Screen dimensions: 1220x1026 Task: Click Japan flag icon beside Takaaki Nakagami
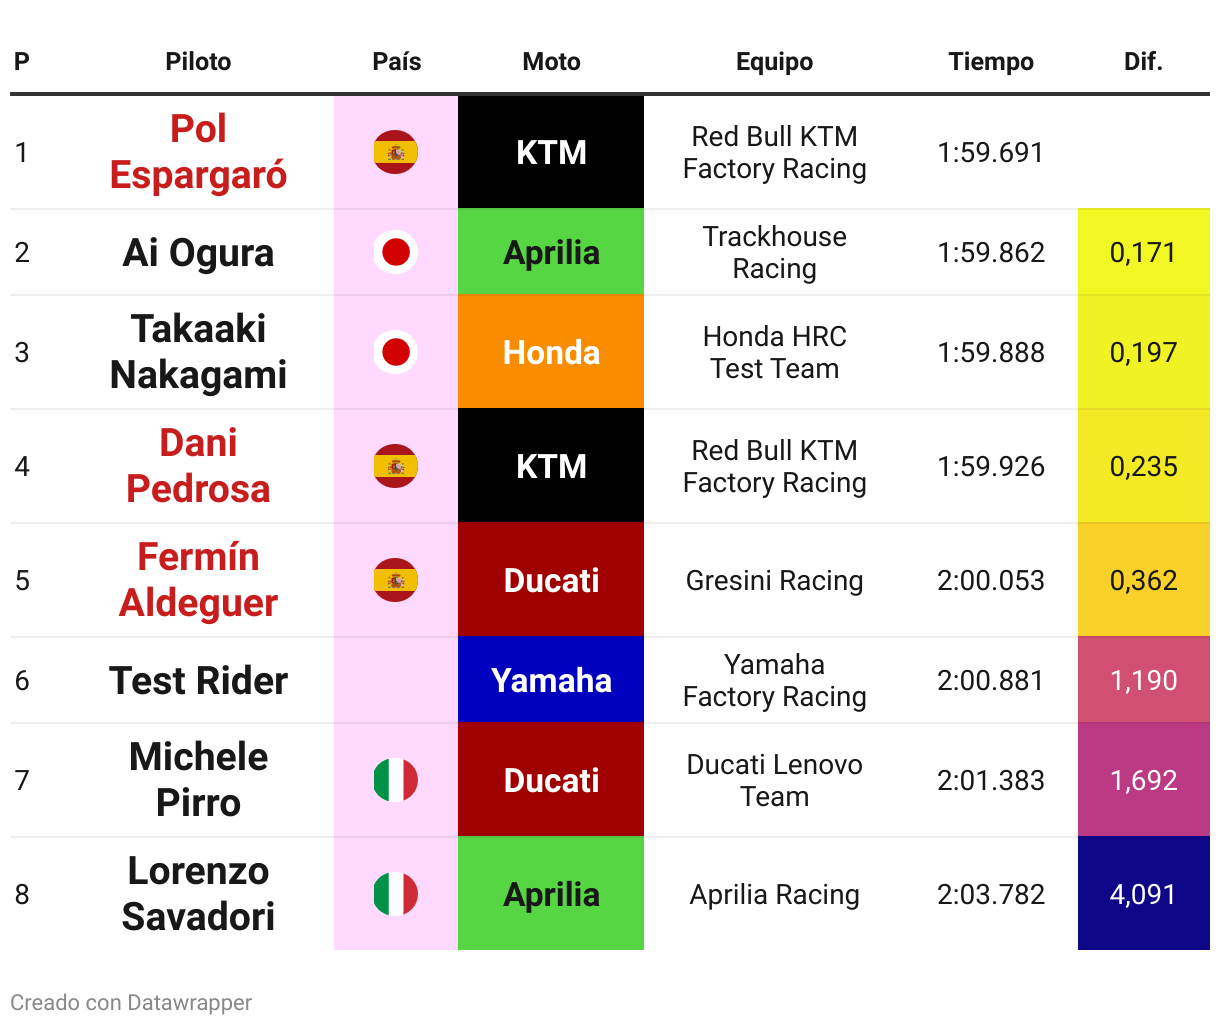(396, 352)
